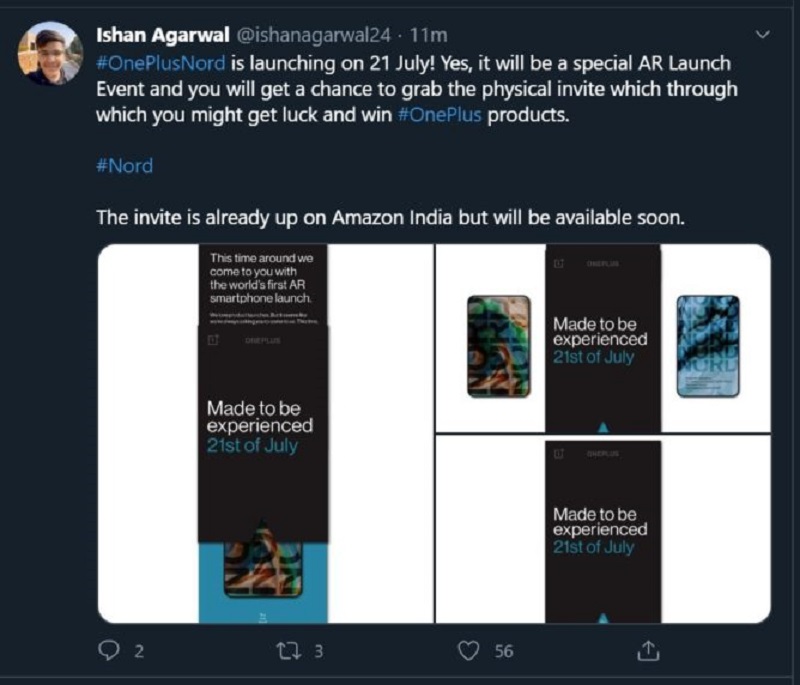
Task: Click the 56 likes count
Action: pyautogui.click(x=504, y=651)
